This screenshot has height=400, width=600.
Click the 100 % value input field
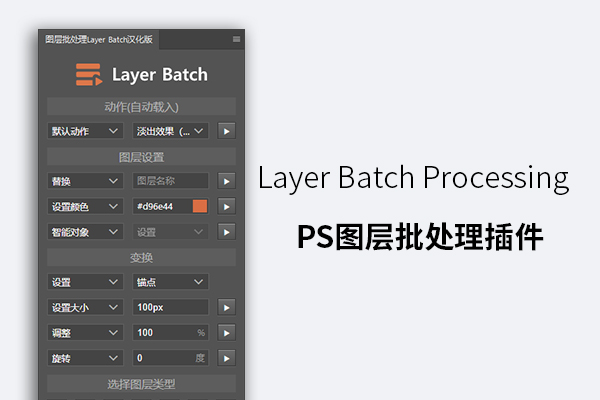(x=170, y=332)
